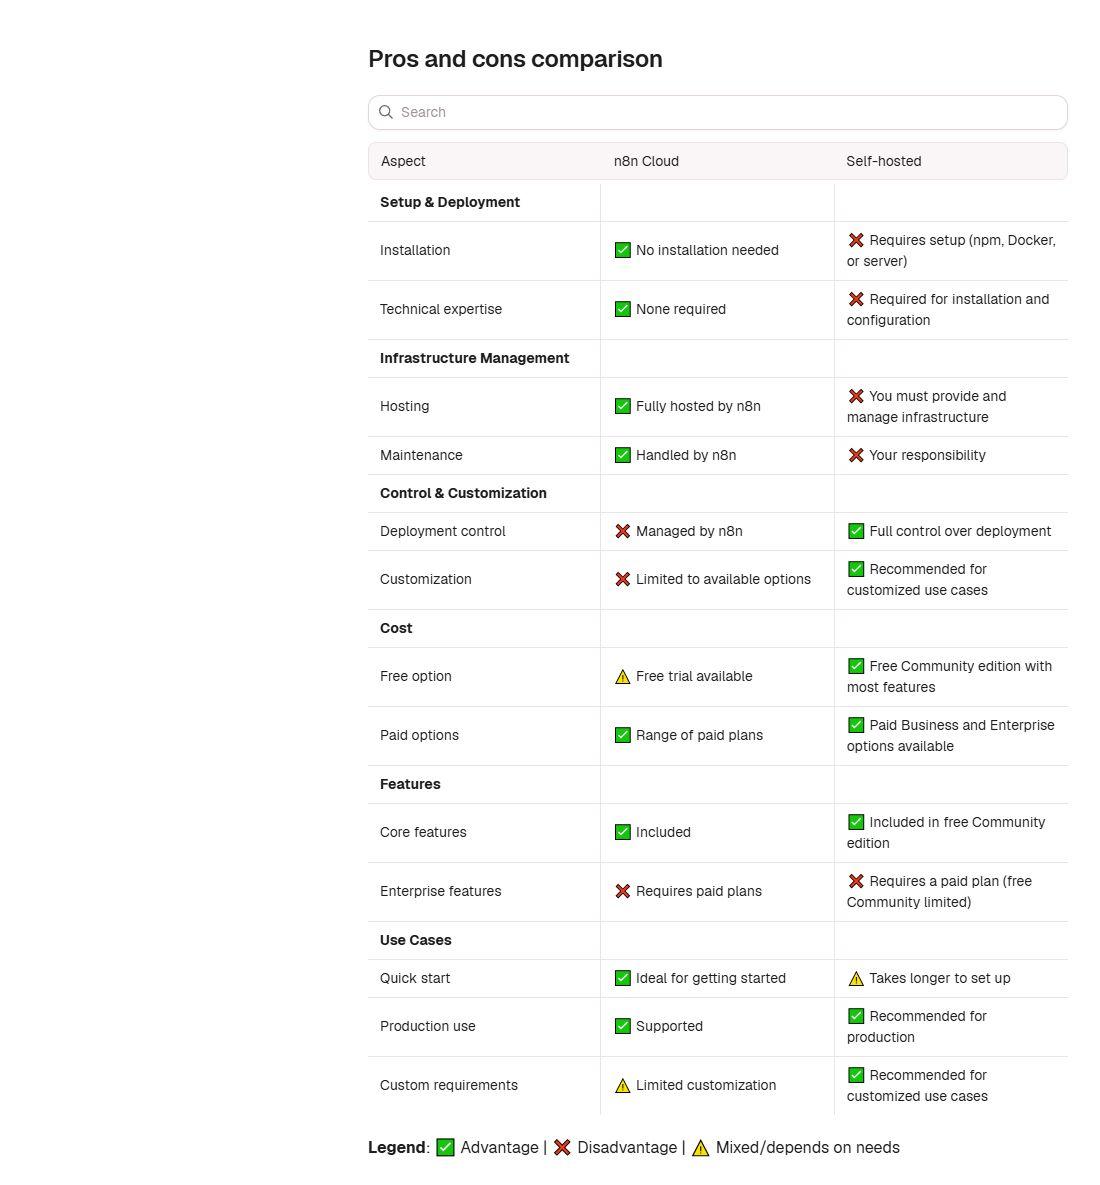Click the red Disadvantage icon in legend
The height and width of the screenshot is (1185, 1100).
point(561,1147)
